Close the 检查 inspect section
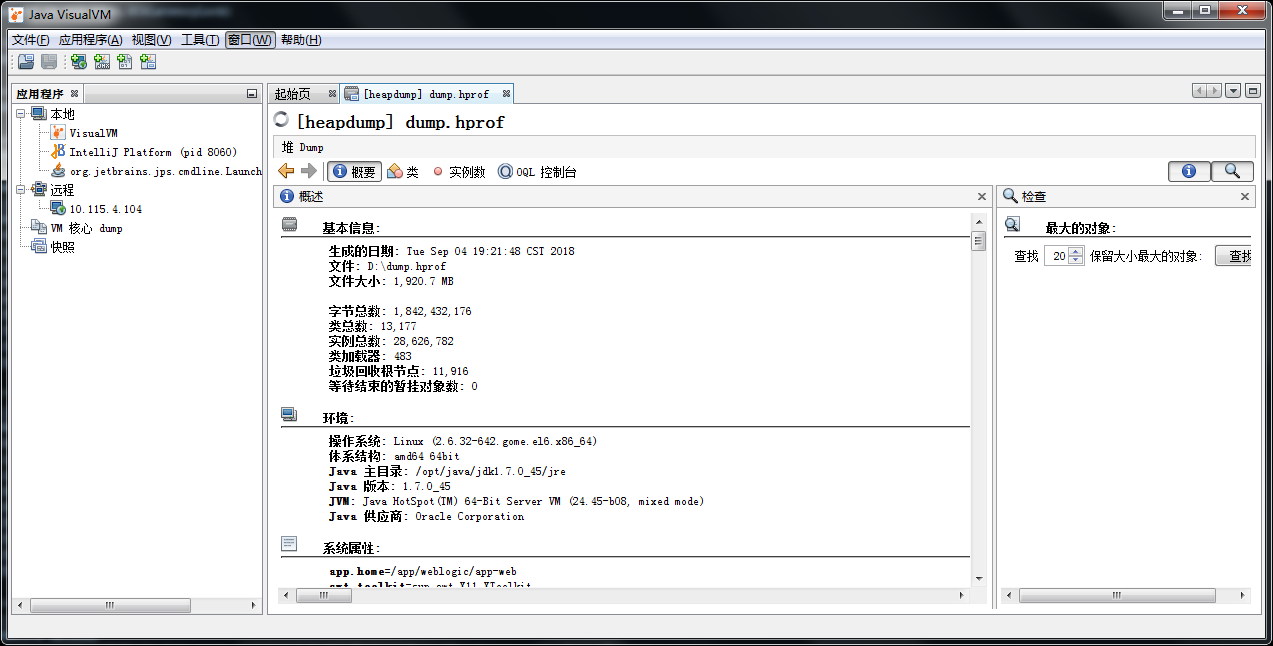Screen dimensions: 1273x646 [x=1245, y=197]
